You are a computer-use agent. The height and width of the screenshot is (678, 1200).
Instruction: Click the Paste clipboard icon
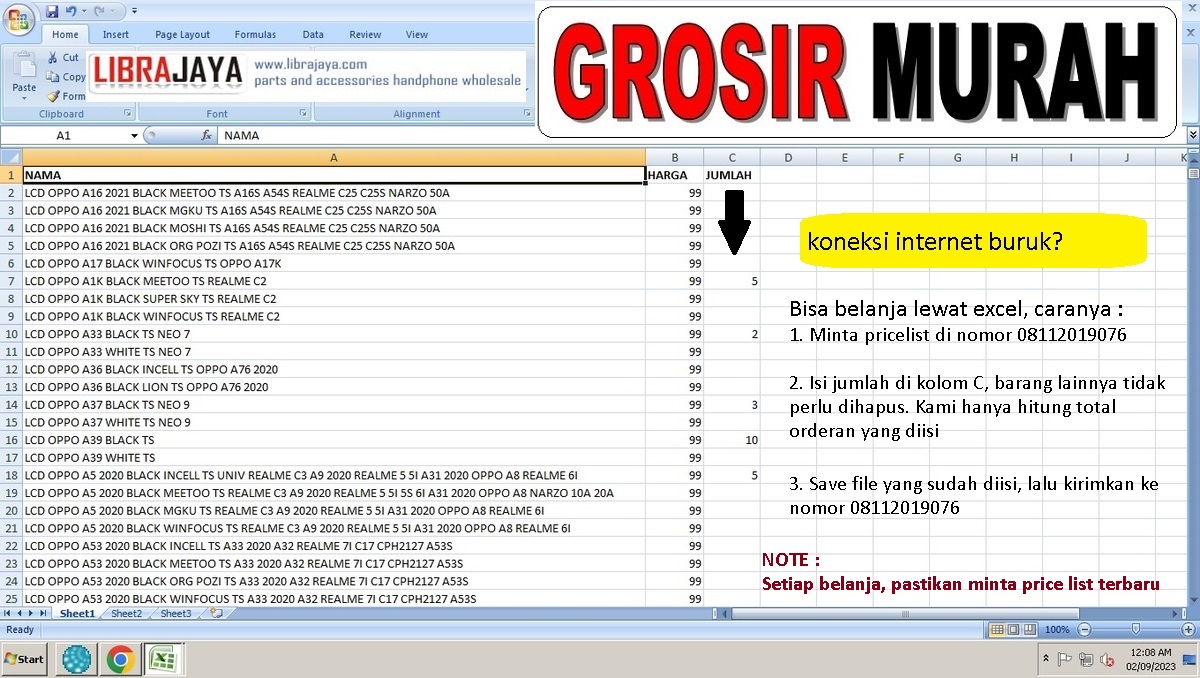24,66
